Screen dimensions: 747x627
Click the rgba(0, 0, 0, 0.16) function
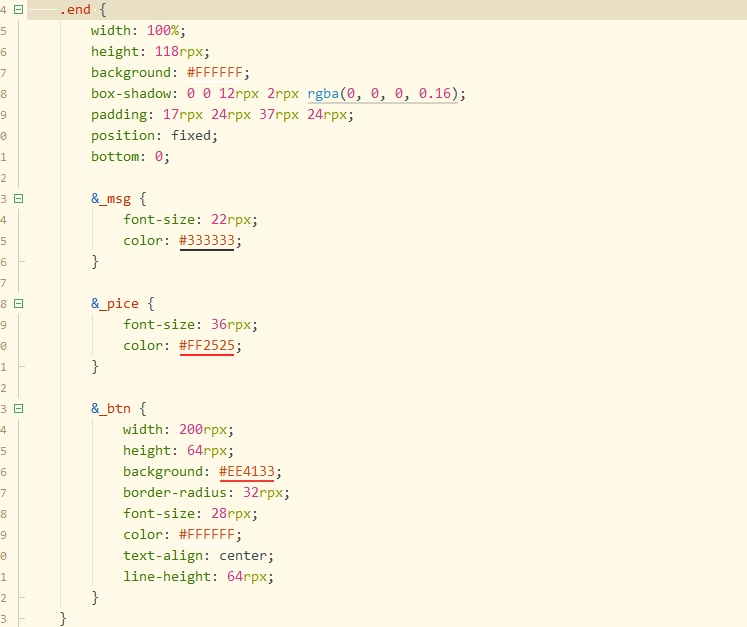pyautogui.click(x=383, y=93)
